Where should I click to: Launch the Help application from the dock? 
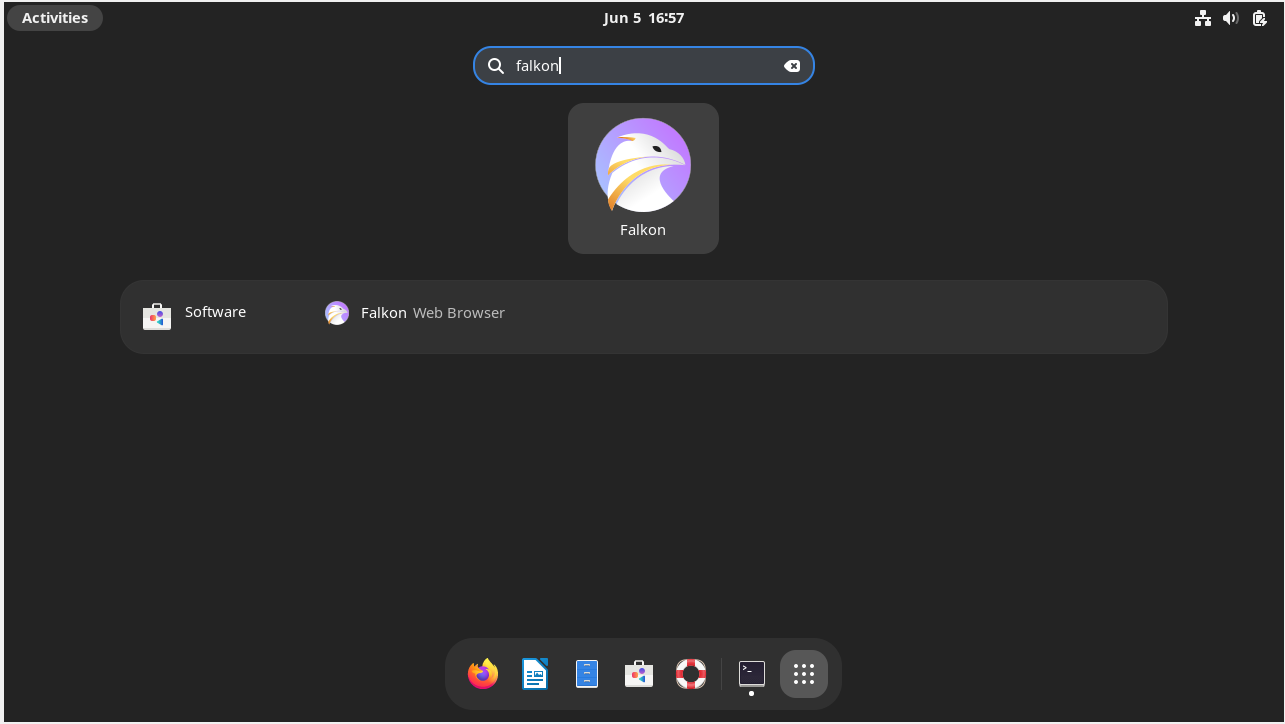[690, 673]
